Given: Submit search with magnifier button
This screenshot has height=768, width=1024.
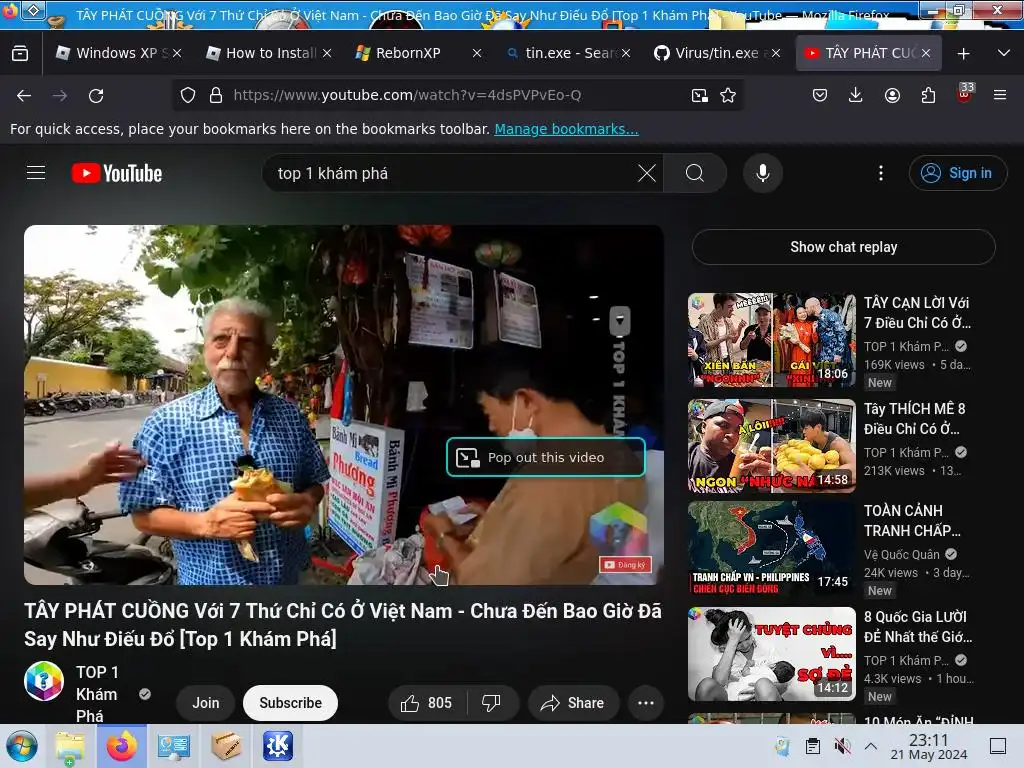Looking at the screenshot, I should coord(695,173).
